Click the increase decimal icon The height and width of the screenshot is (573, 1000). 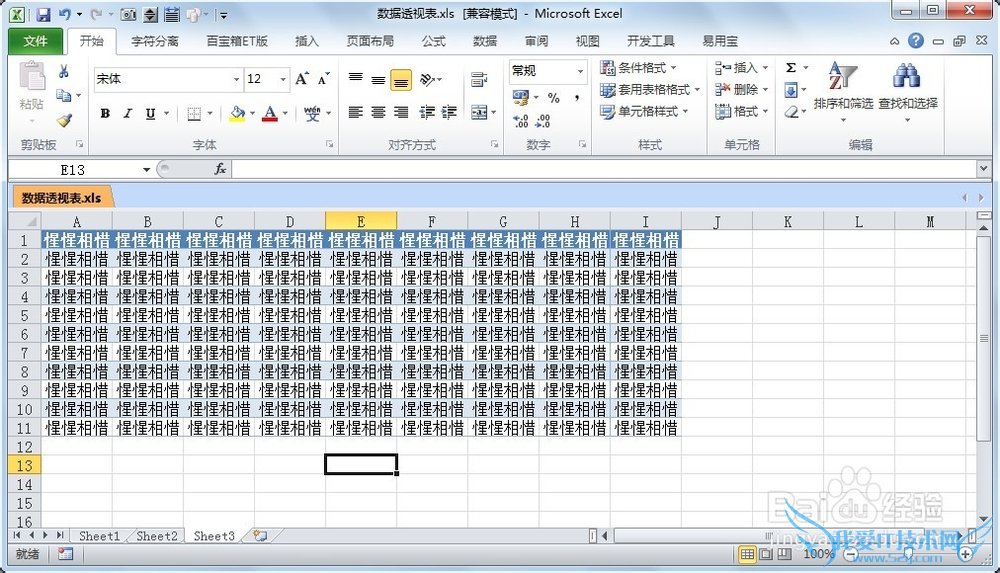[x=520, y=121]
